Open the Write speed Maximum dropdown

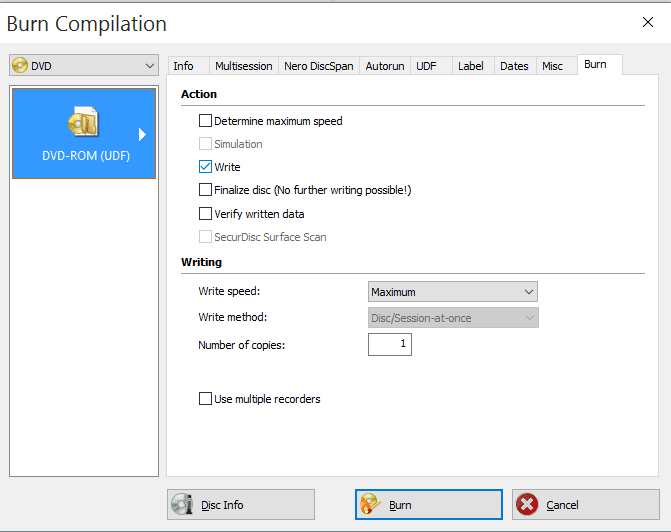tap(453, 292)
